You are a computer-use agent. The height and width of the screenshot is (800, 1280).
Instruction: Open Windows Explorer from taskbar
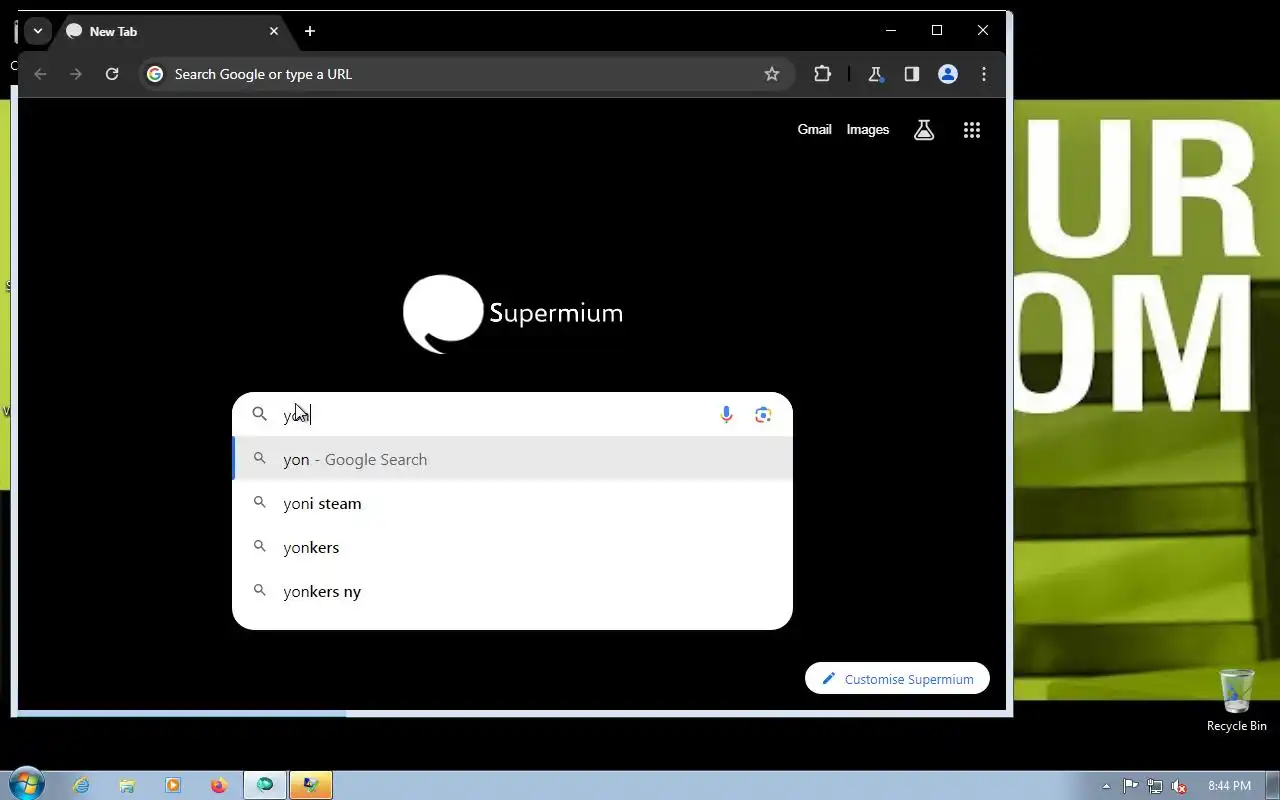pos(127,786)
